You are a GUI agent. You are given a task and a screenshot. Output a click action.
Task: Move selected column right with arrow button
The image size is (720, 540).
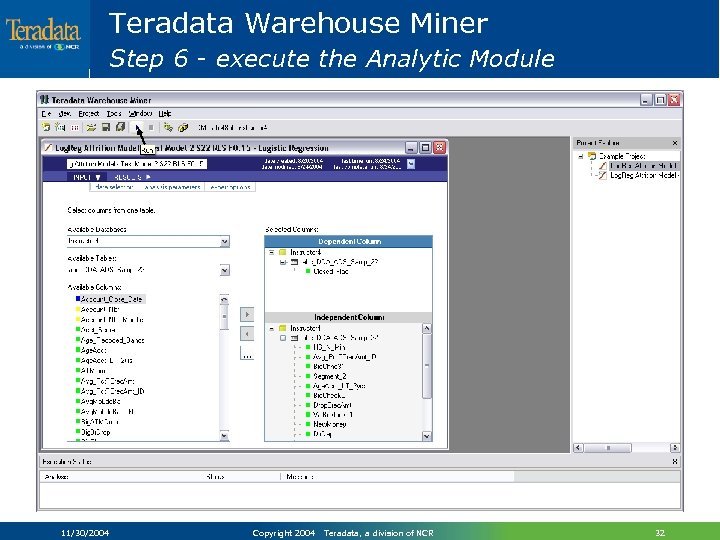247,315
